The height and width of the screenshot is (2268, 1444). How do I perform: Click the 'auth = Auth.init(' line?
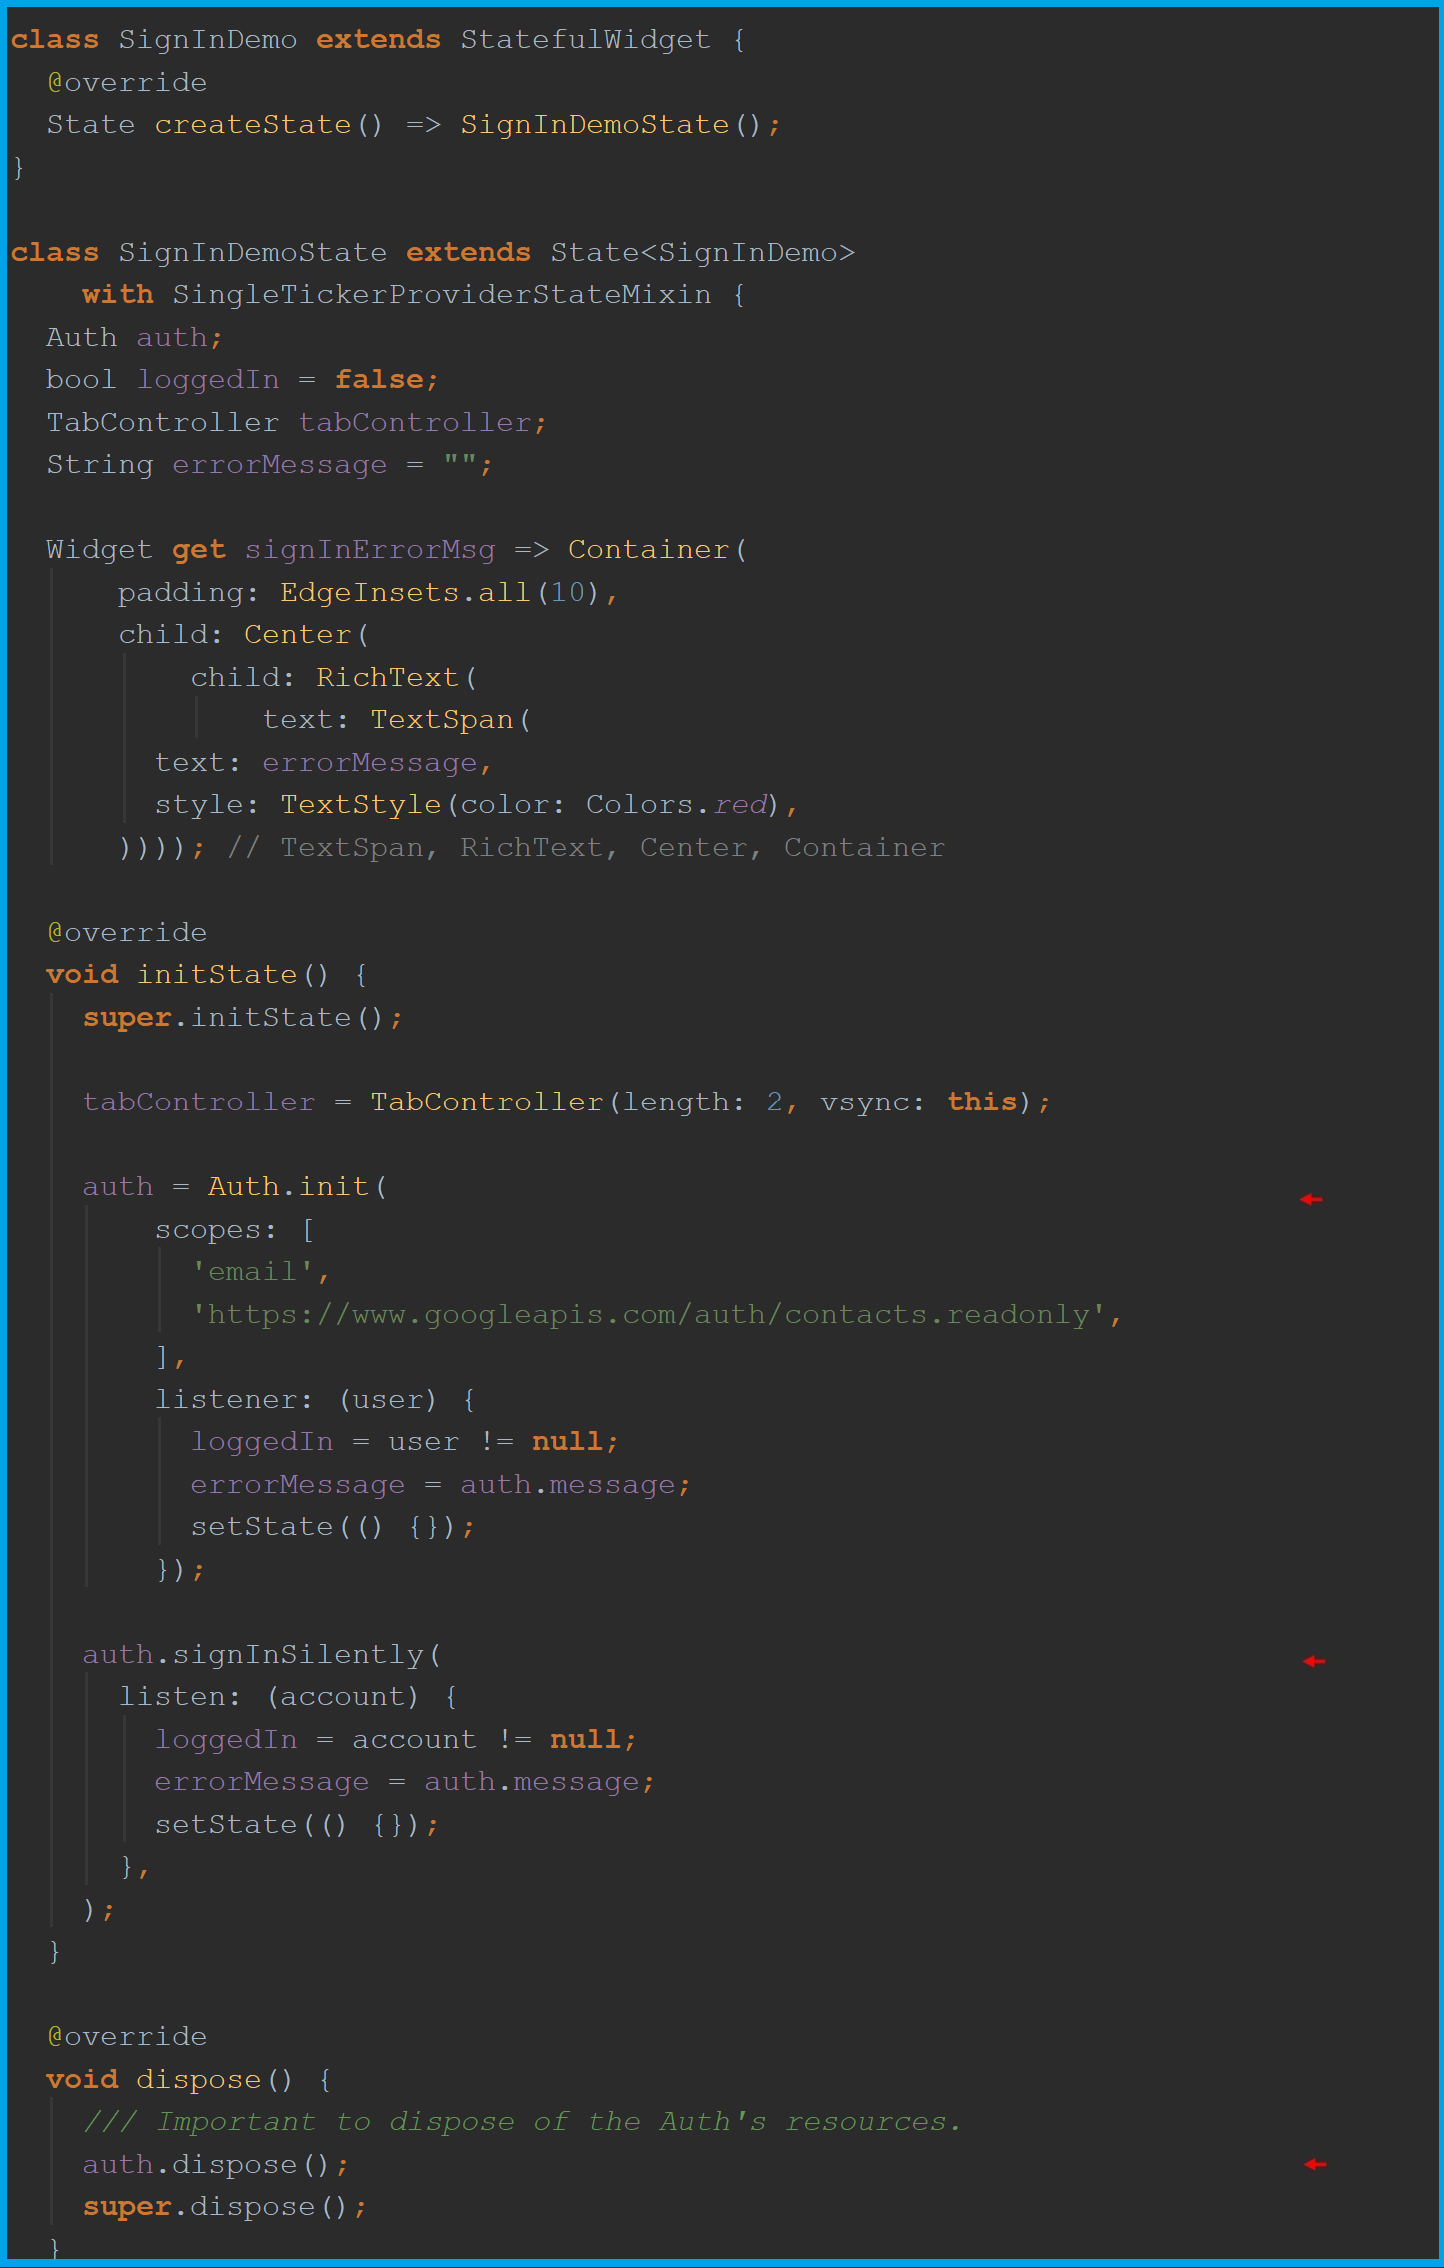point(235,1187)
